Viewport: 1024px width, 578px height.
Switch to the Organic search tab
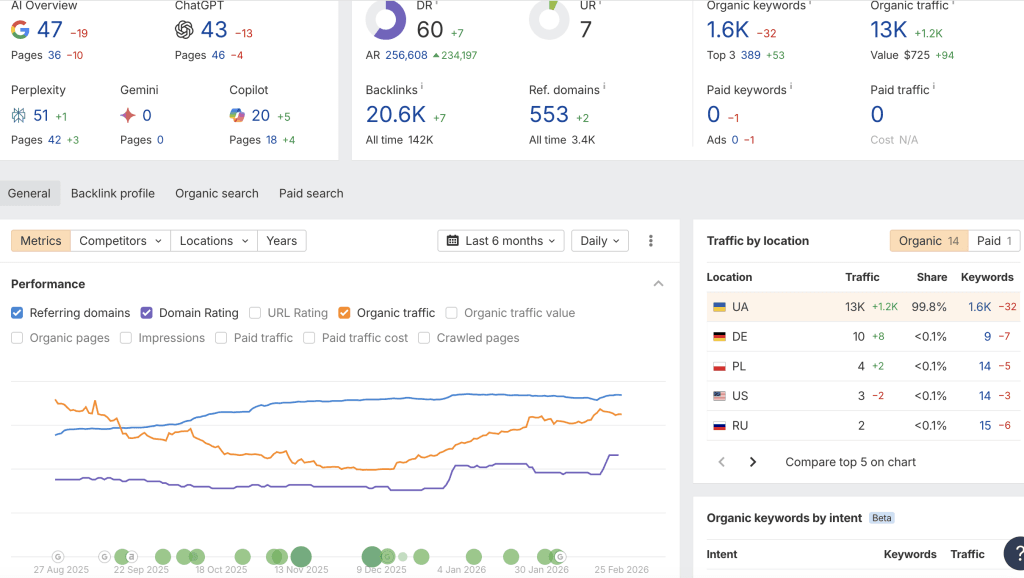click(217, 193)
